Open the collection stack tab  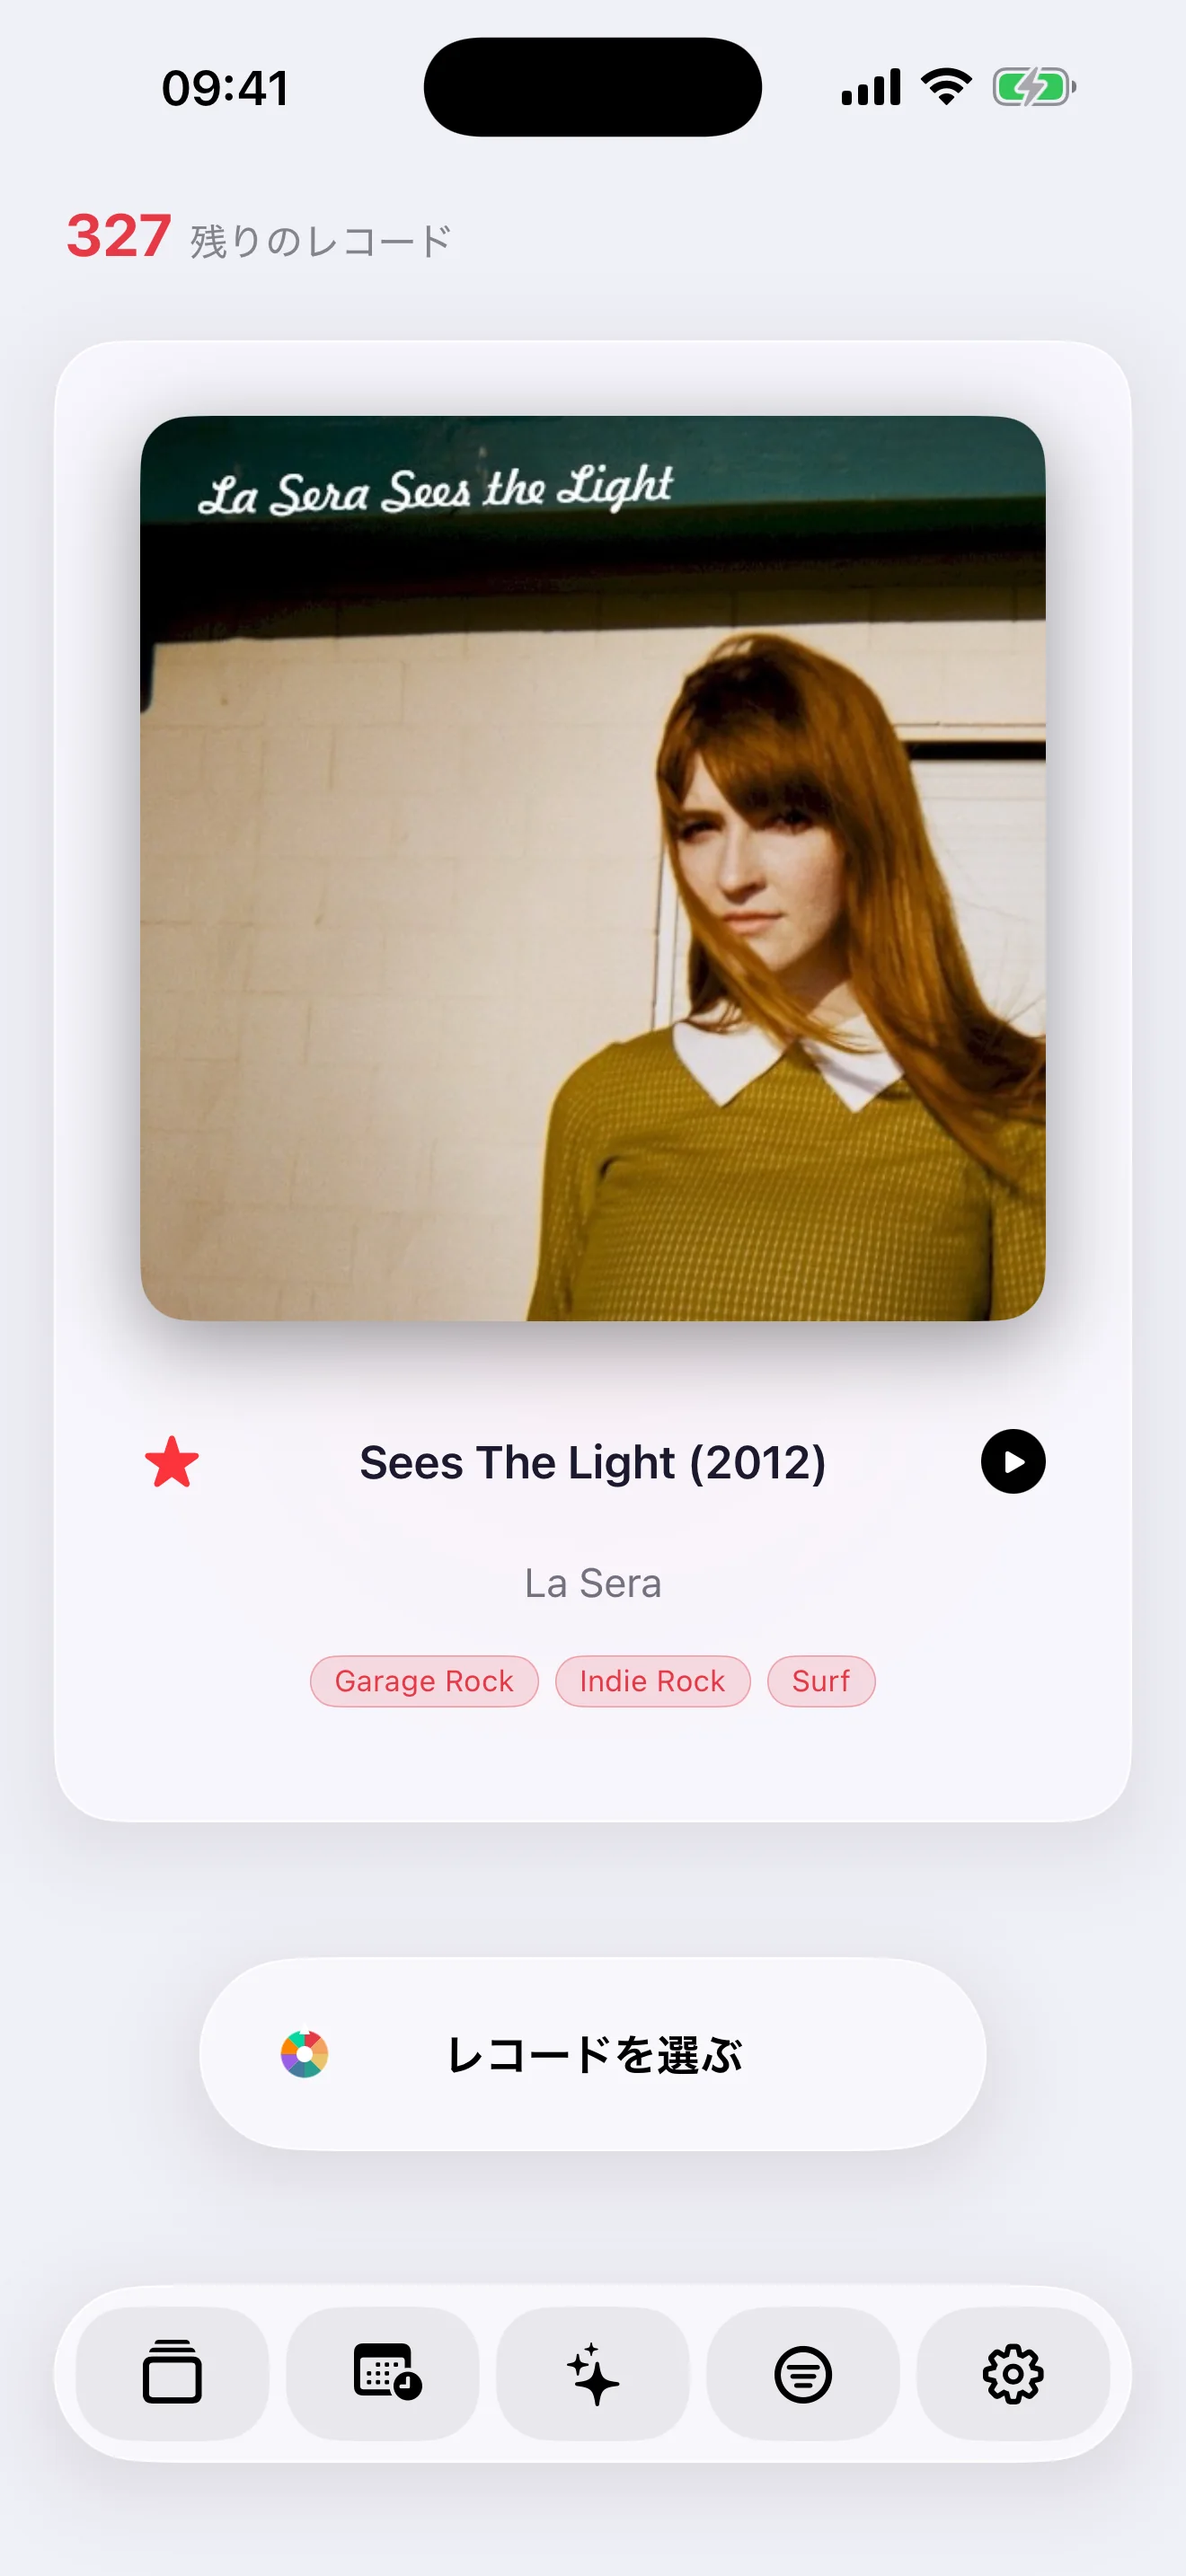pos(172,2373)
